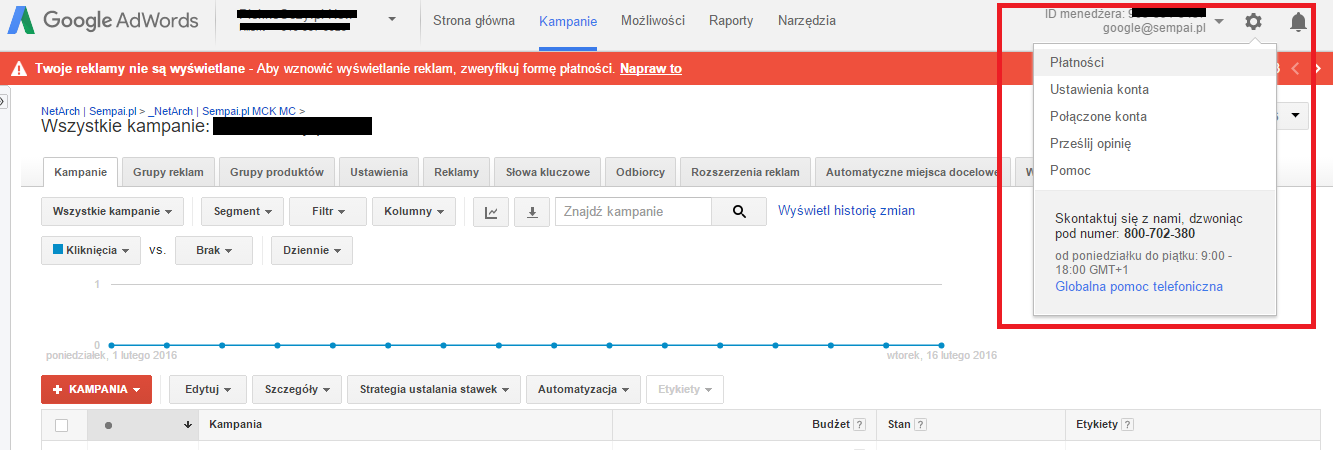Open the Segment dropdown
This screenshot has width=1333, height=450.
[x=243, y=212]
